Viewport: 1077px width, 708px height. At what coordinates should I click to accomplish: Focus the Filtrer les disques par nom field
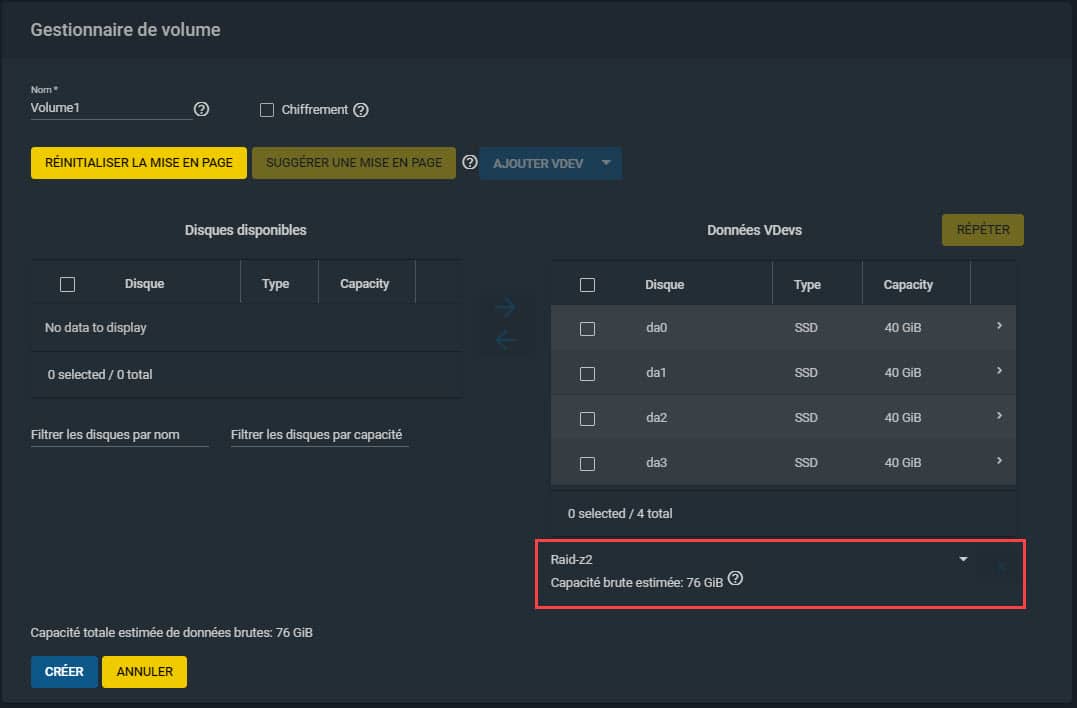[120, 435]
